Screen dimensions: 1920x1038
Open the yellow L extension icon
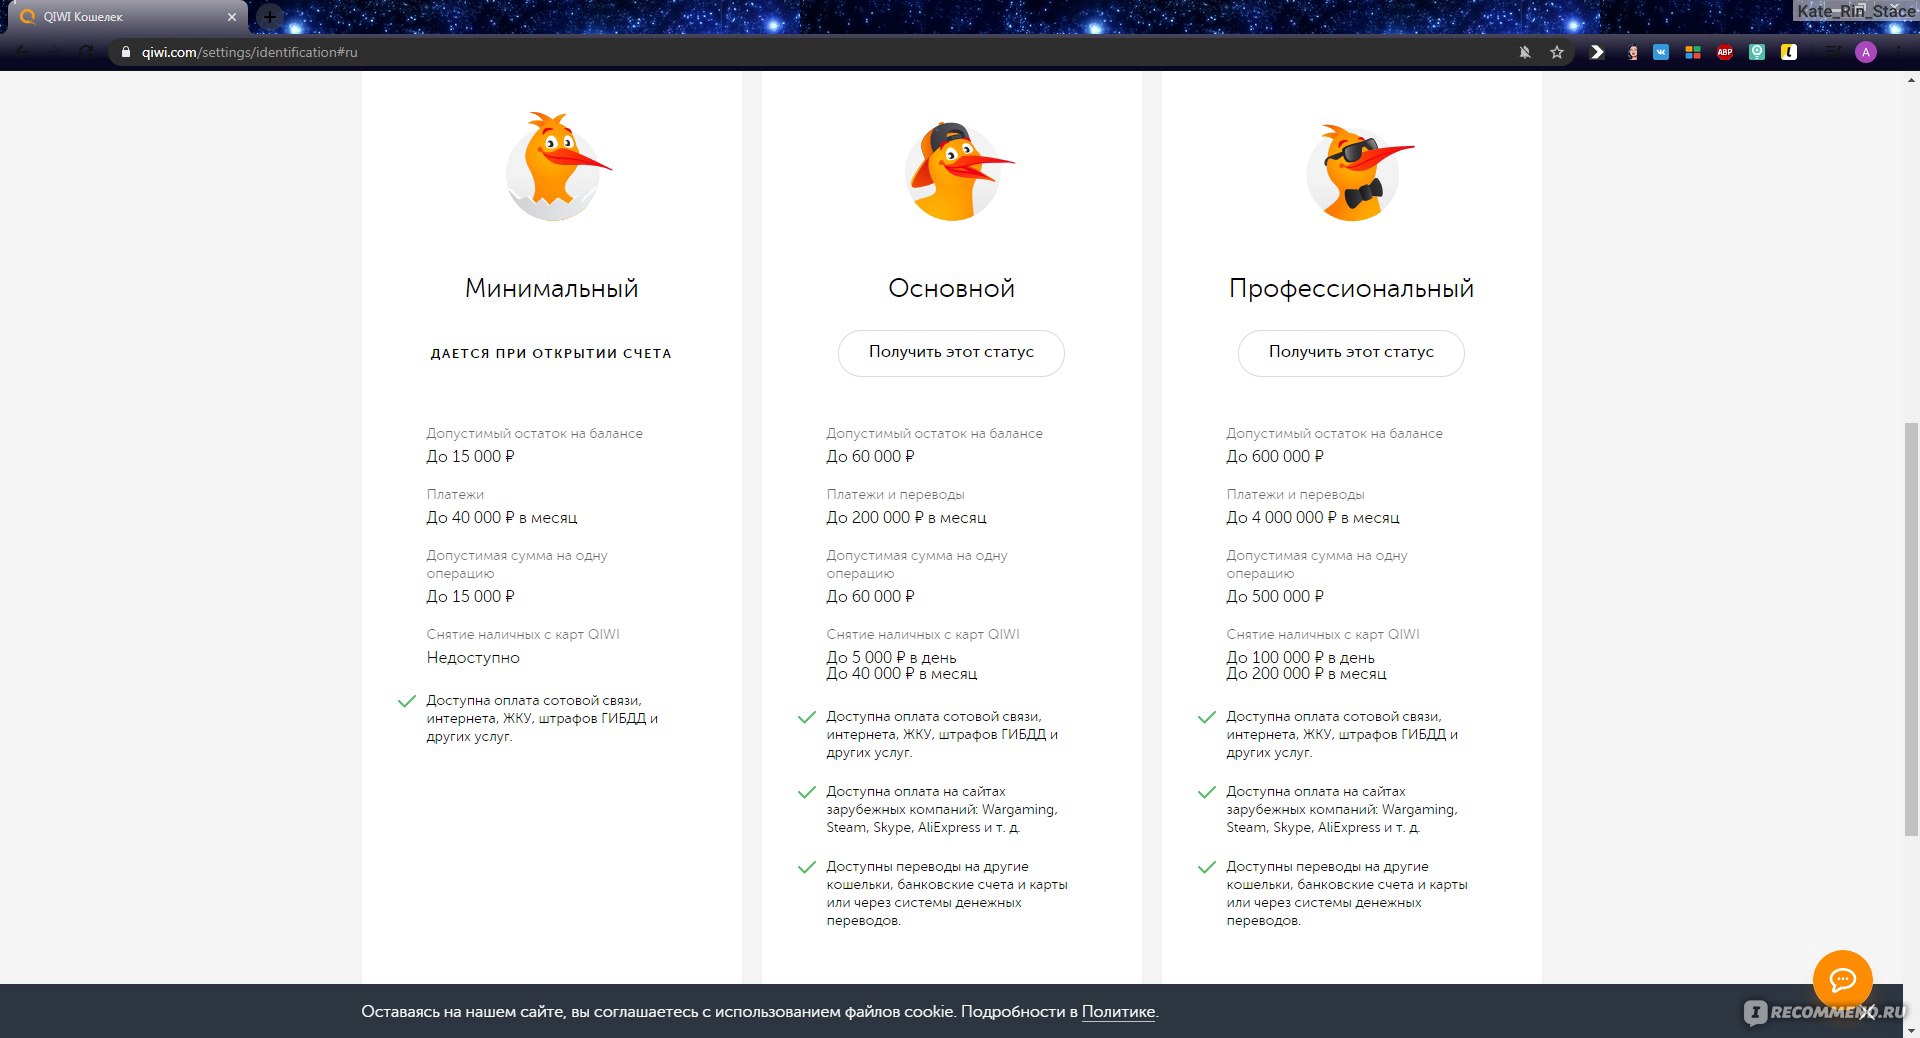[1789, 52]
